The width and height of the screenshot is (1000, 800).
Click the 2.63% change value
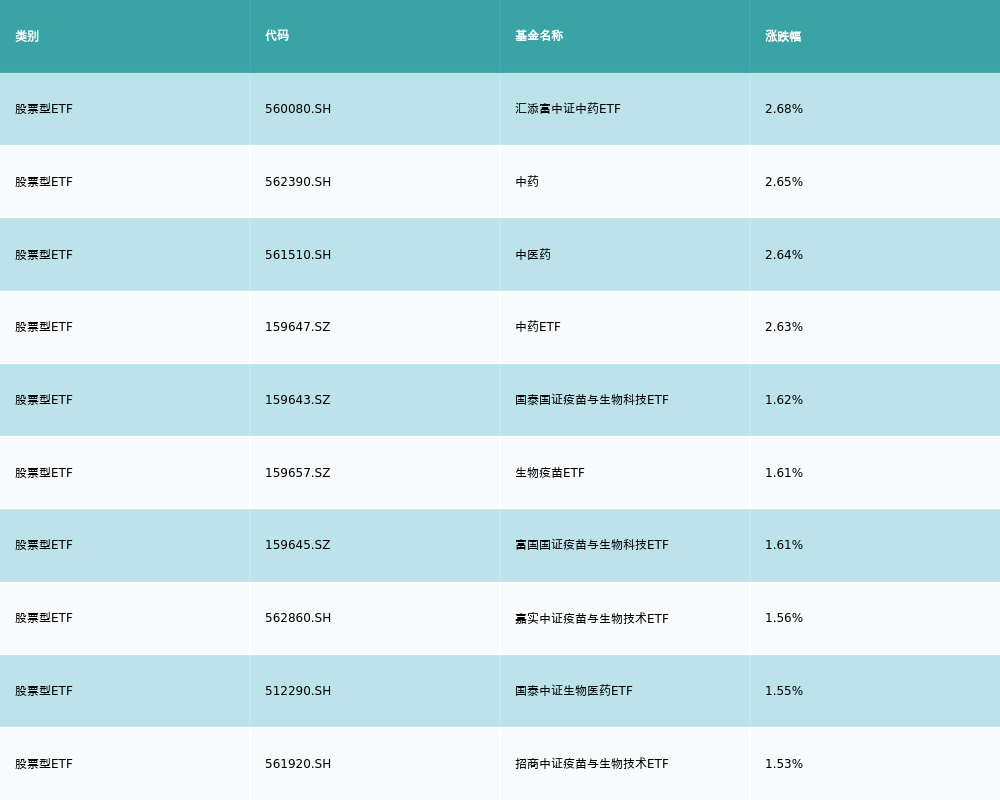[x=784, y=327]
